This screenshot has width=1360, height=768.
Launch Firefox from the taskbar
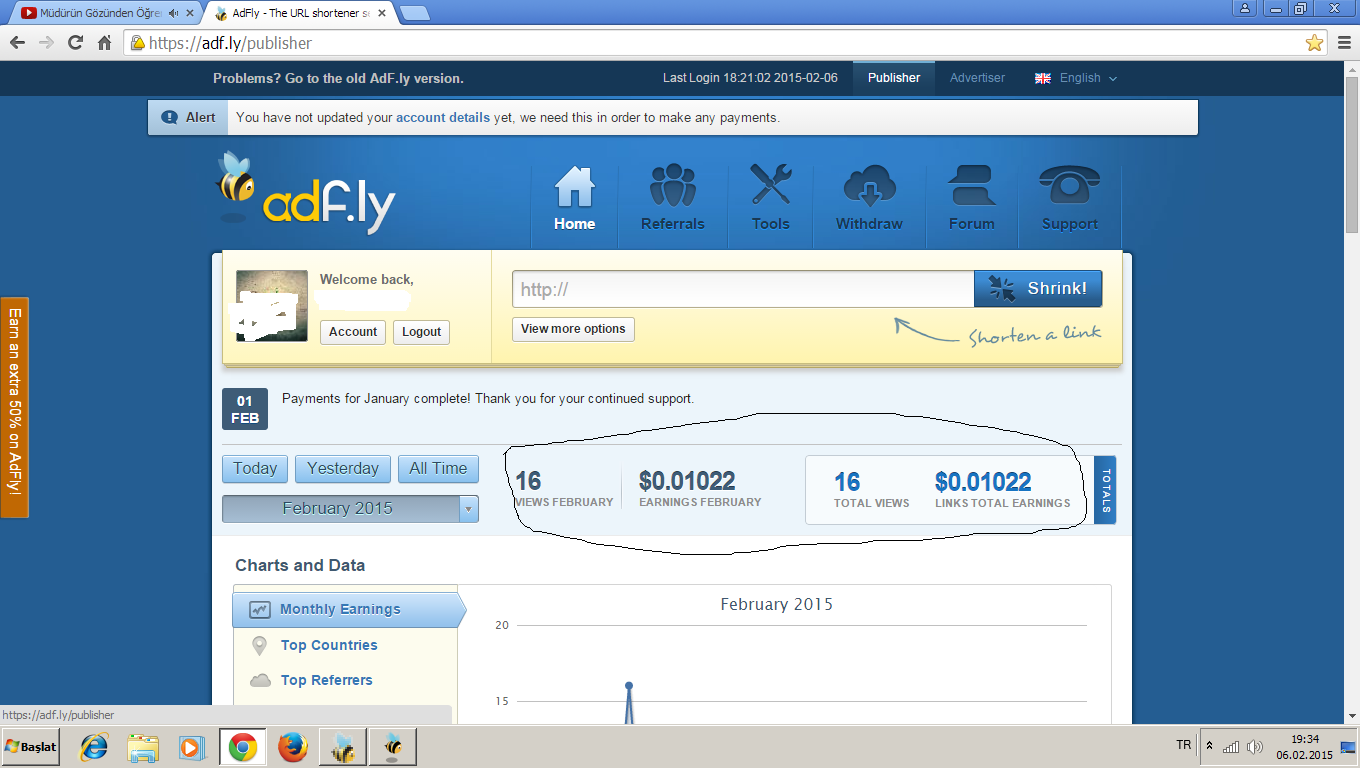[292, 747]
